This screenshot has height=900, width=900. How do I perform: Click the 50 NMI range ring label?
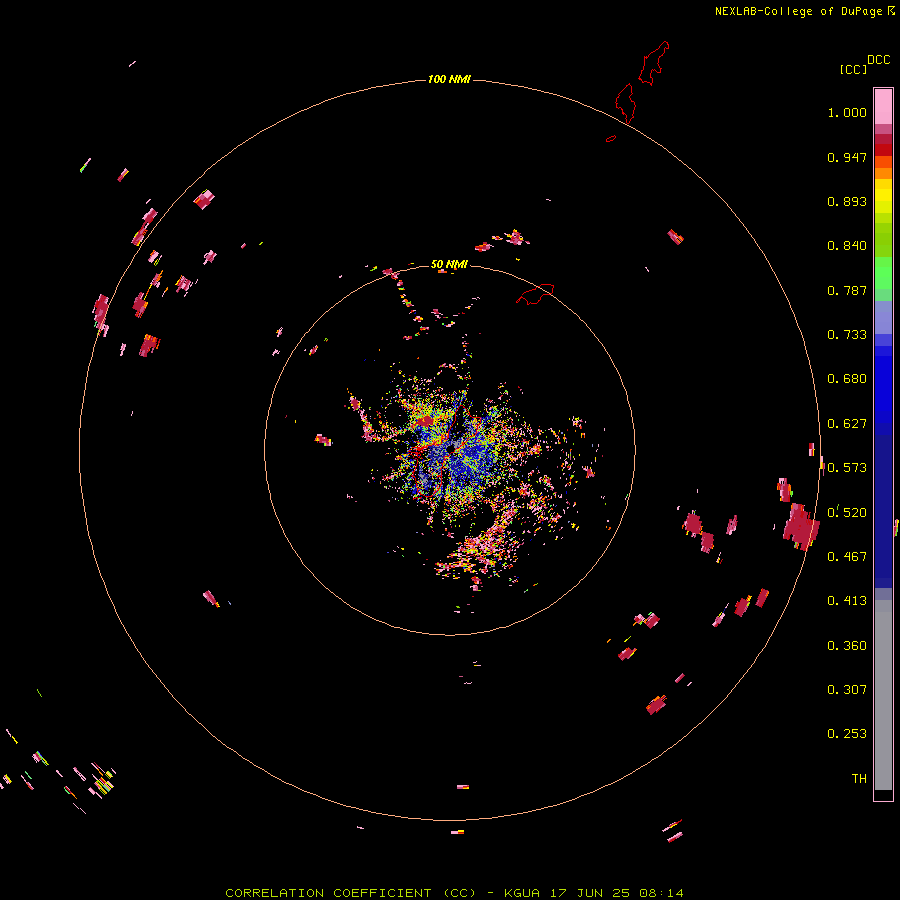coord(449,265)
